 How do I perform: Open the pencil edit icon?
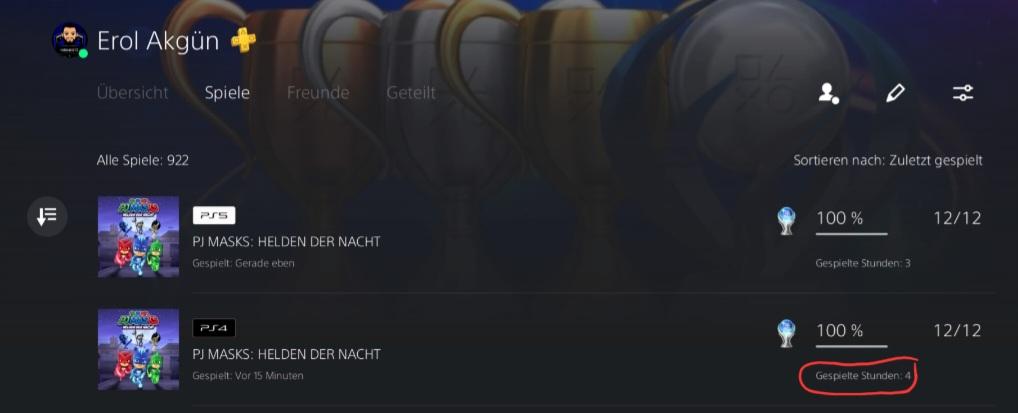(895, 94)
